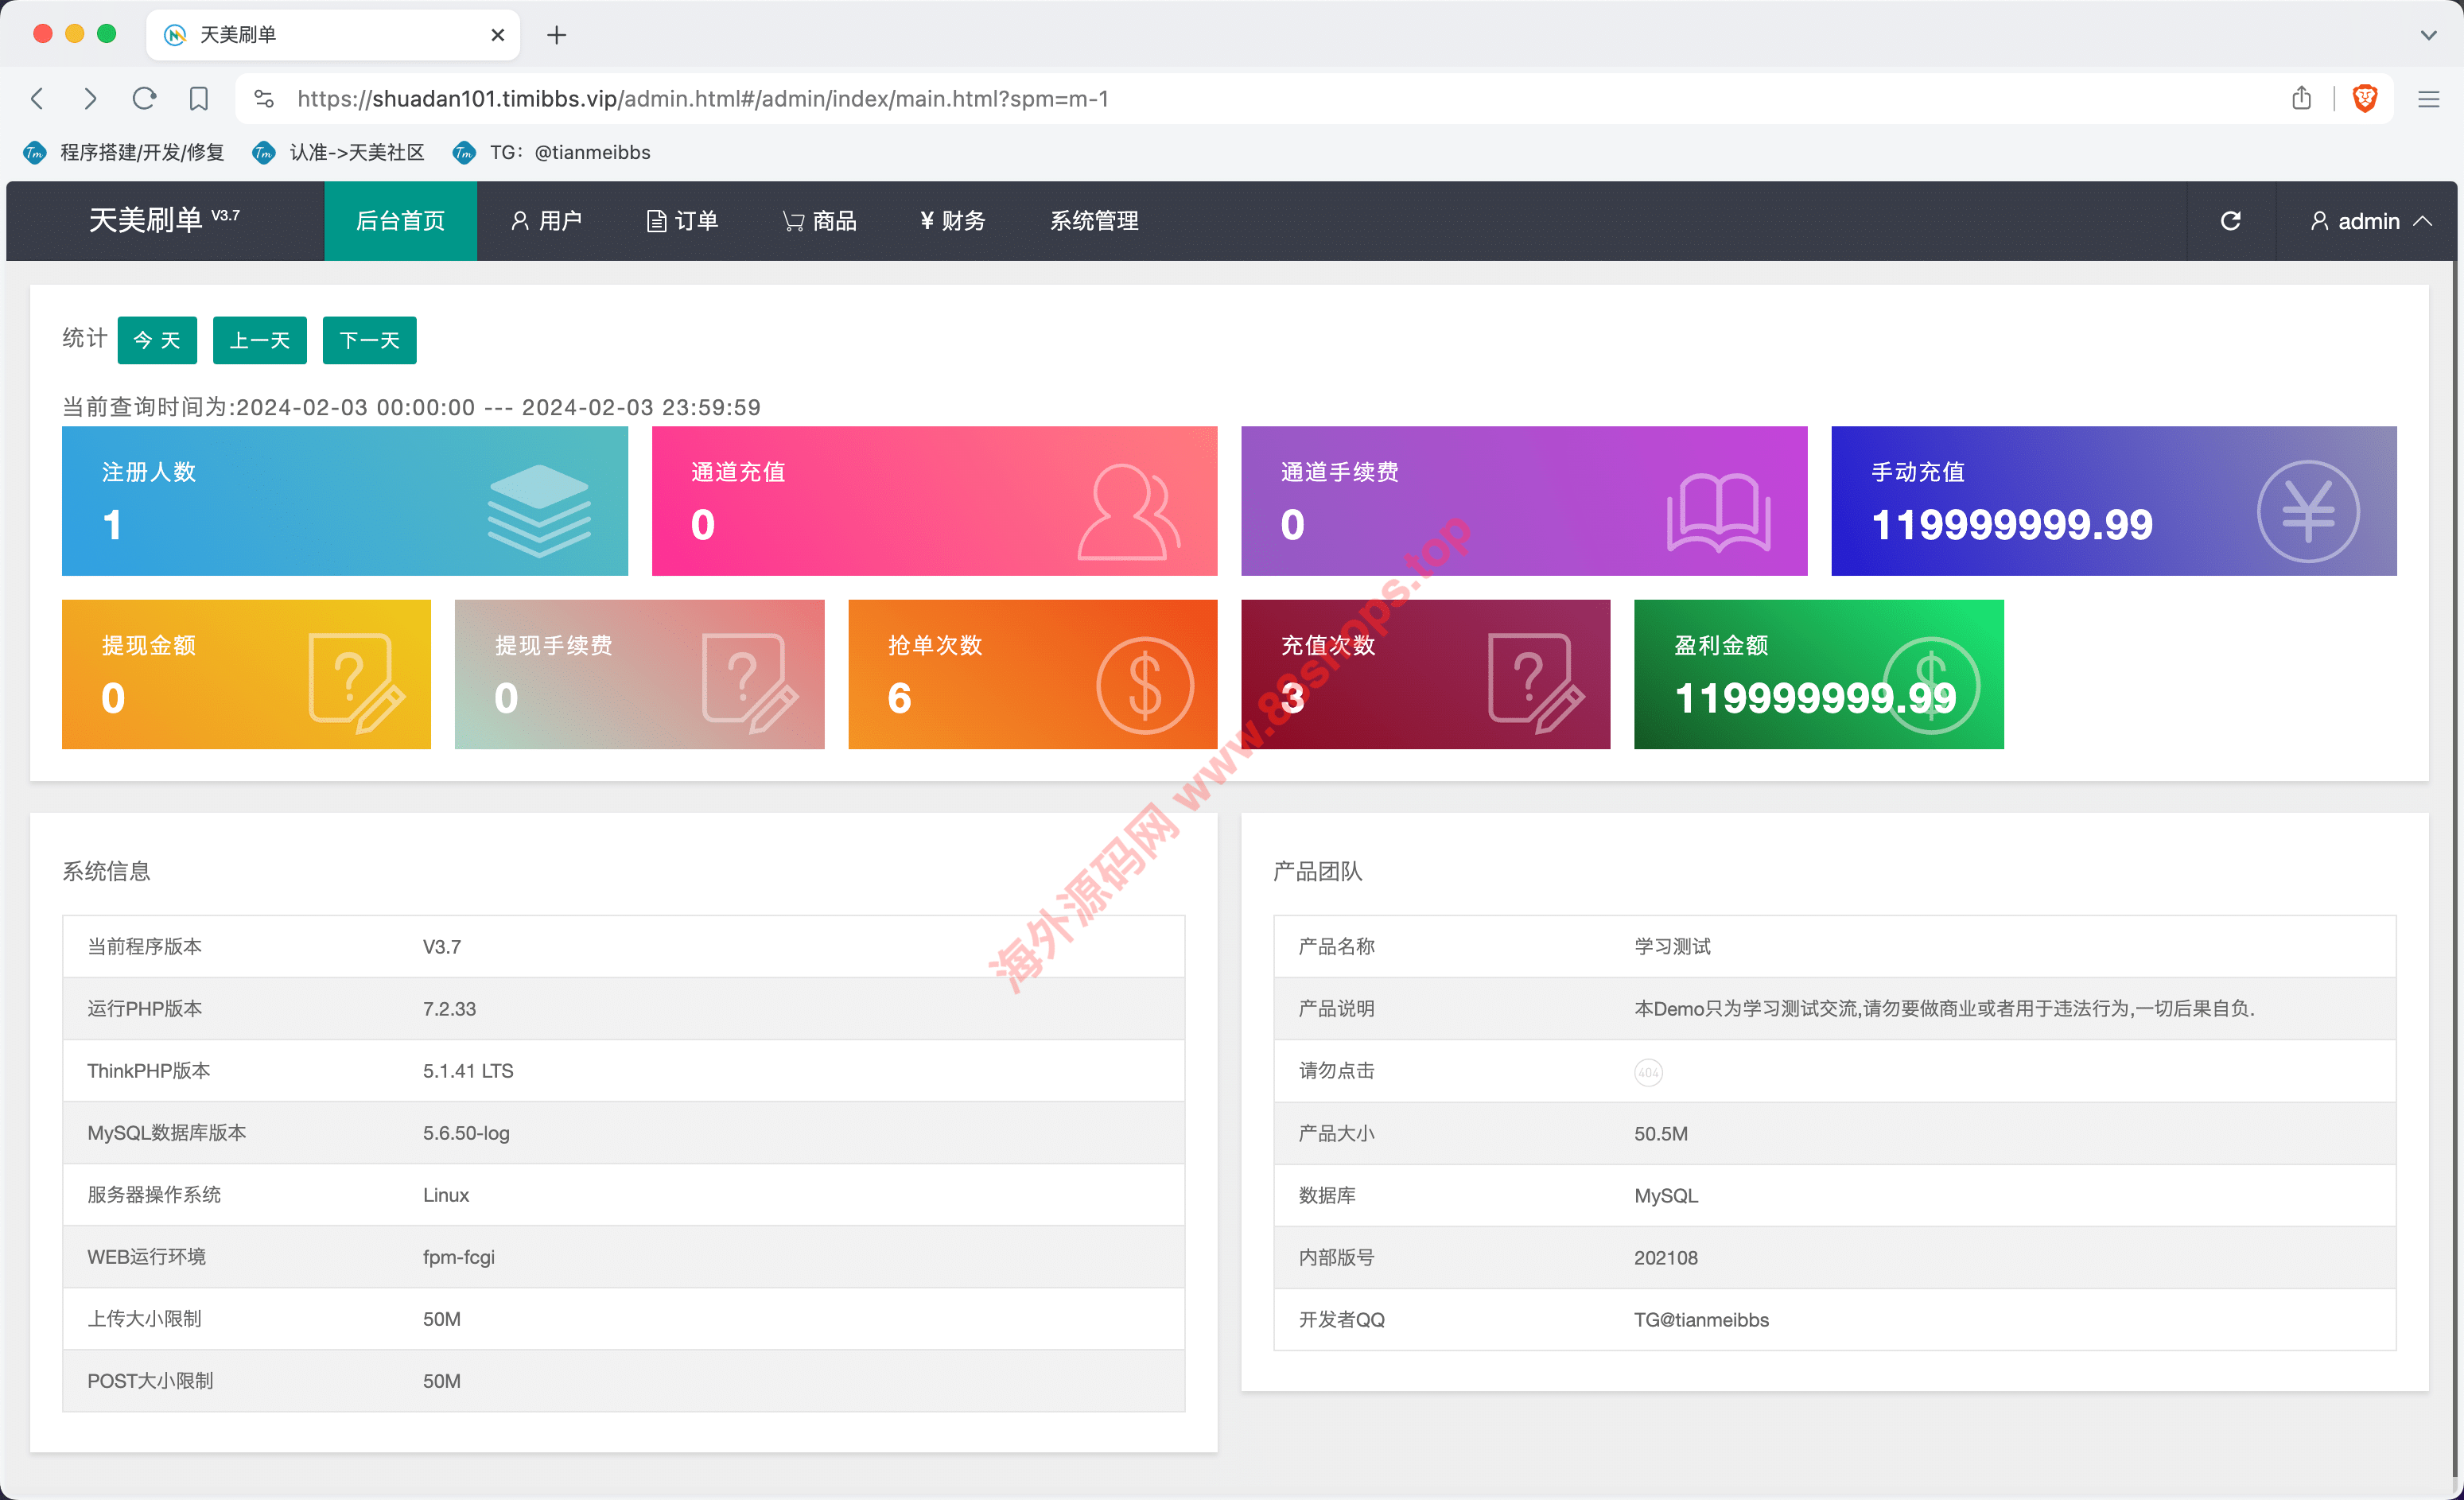
Task: Click the stacked layers icon on the 注册人数 card
Action: (x=539, y=509)
